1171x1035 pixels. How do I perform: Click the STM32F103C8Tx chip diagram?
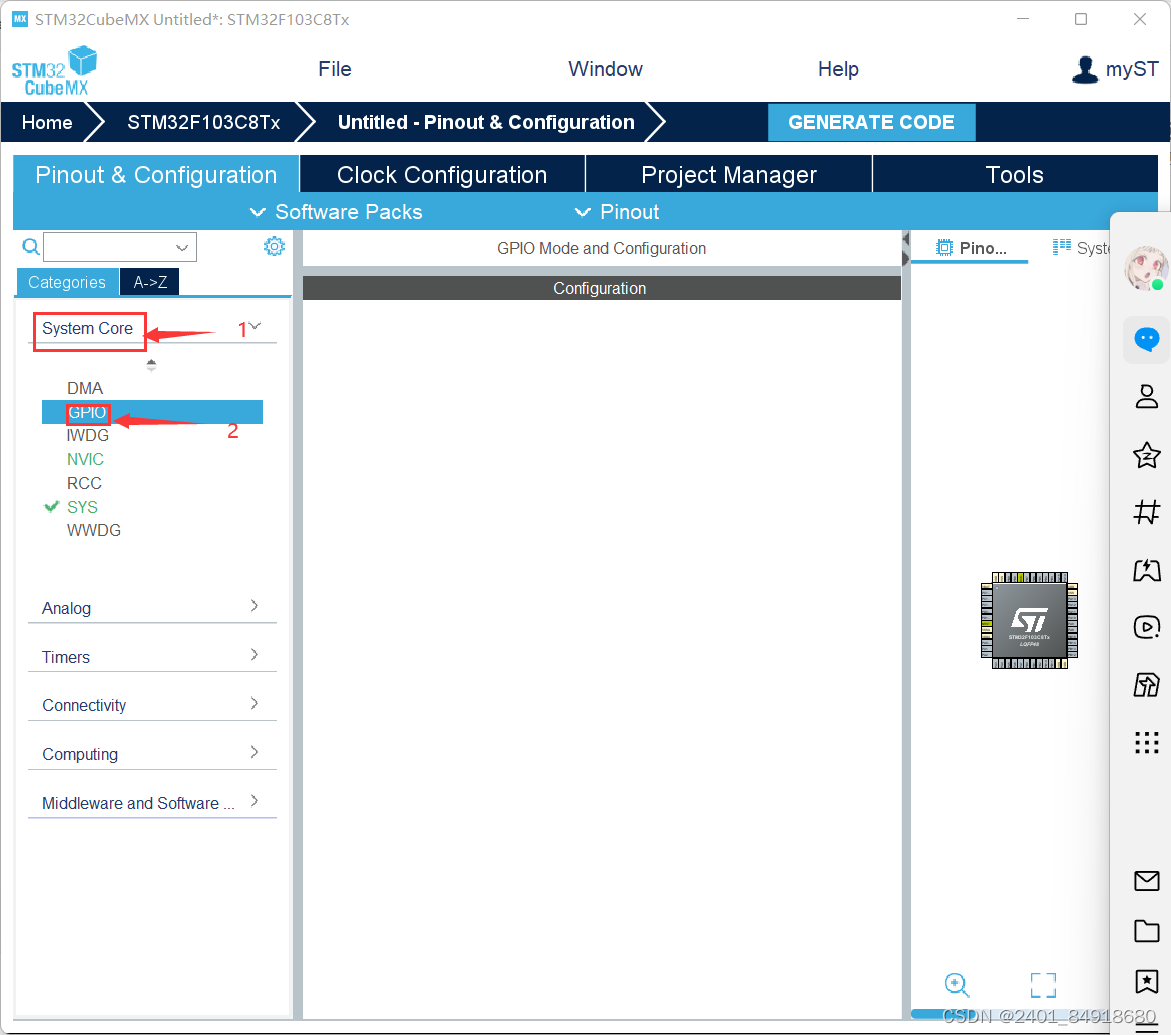coord(1029,621)
